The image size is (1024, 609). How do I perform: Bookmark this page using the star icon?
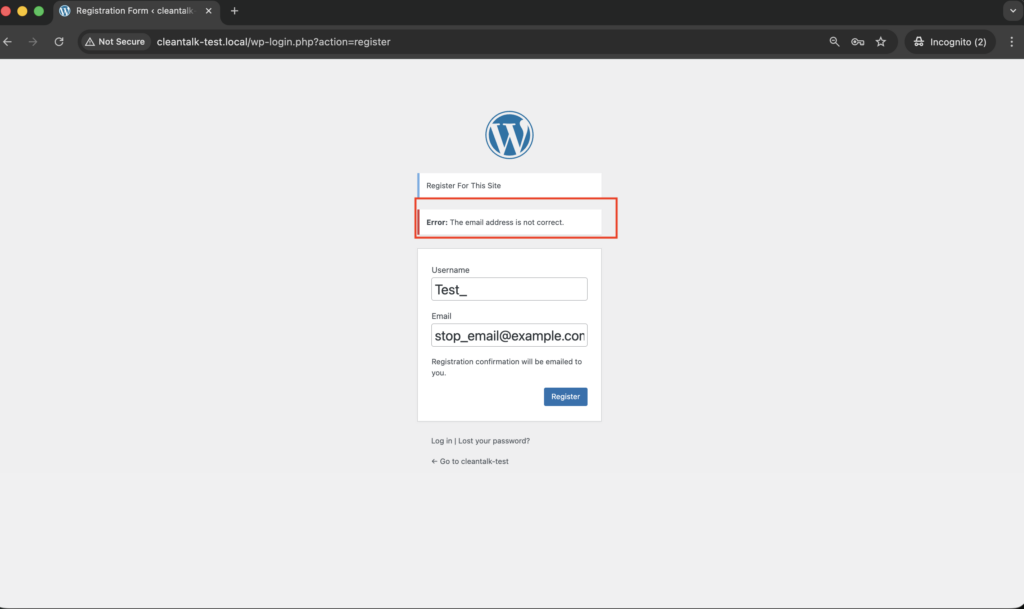(881, 42)
